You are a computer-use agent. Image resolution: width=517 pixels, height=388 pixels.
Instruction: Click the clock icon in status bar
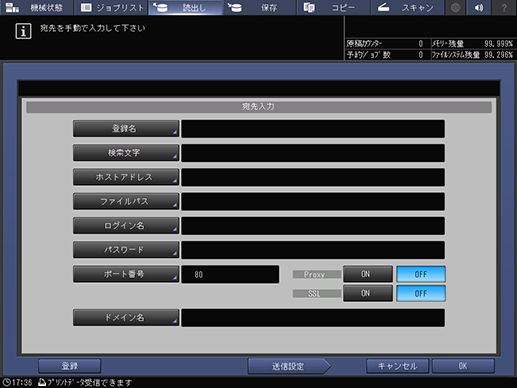[6, 382]
